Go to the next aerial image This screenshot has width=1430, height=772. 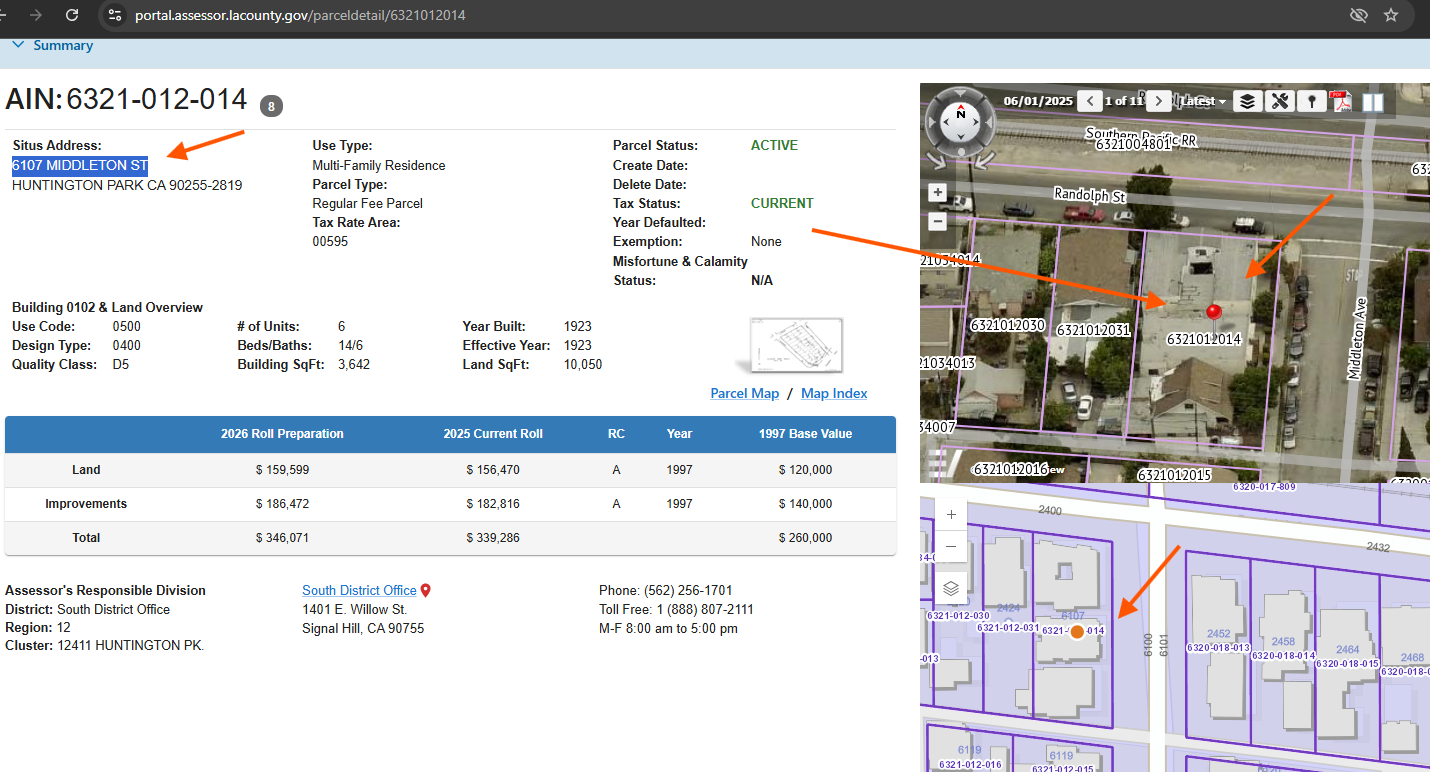[1158, 101]
